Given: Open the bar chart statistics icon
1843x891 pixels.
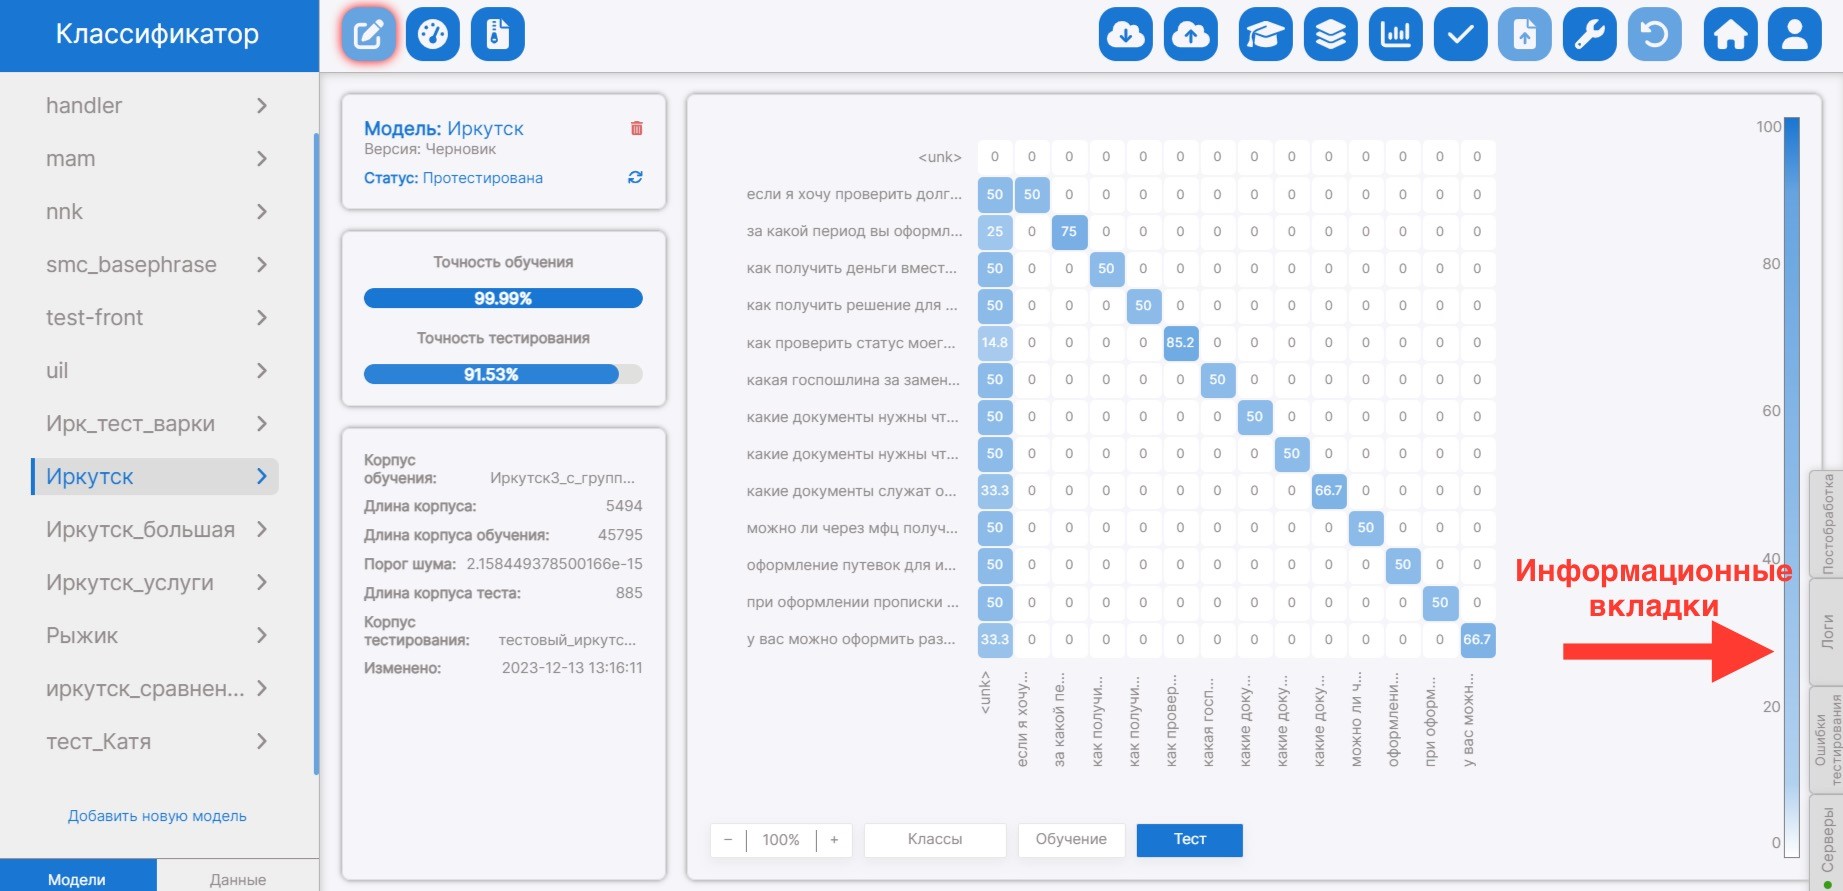Looking at the screenshot, I should (x=1395, y=35).
